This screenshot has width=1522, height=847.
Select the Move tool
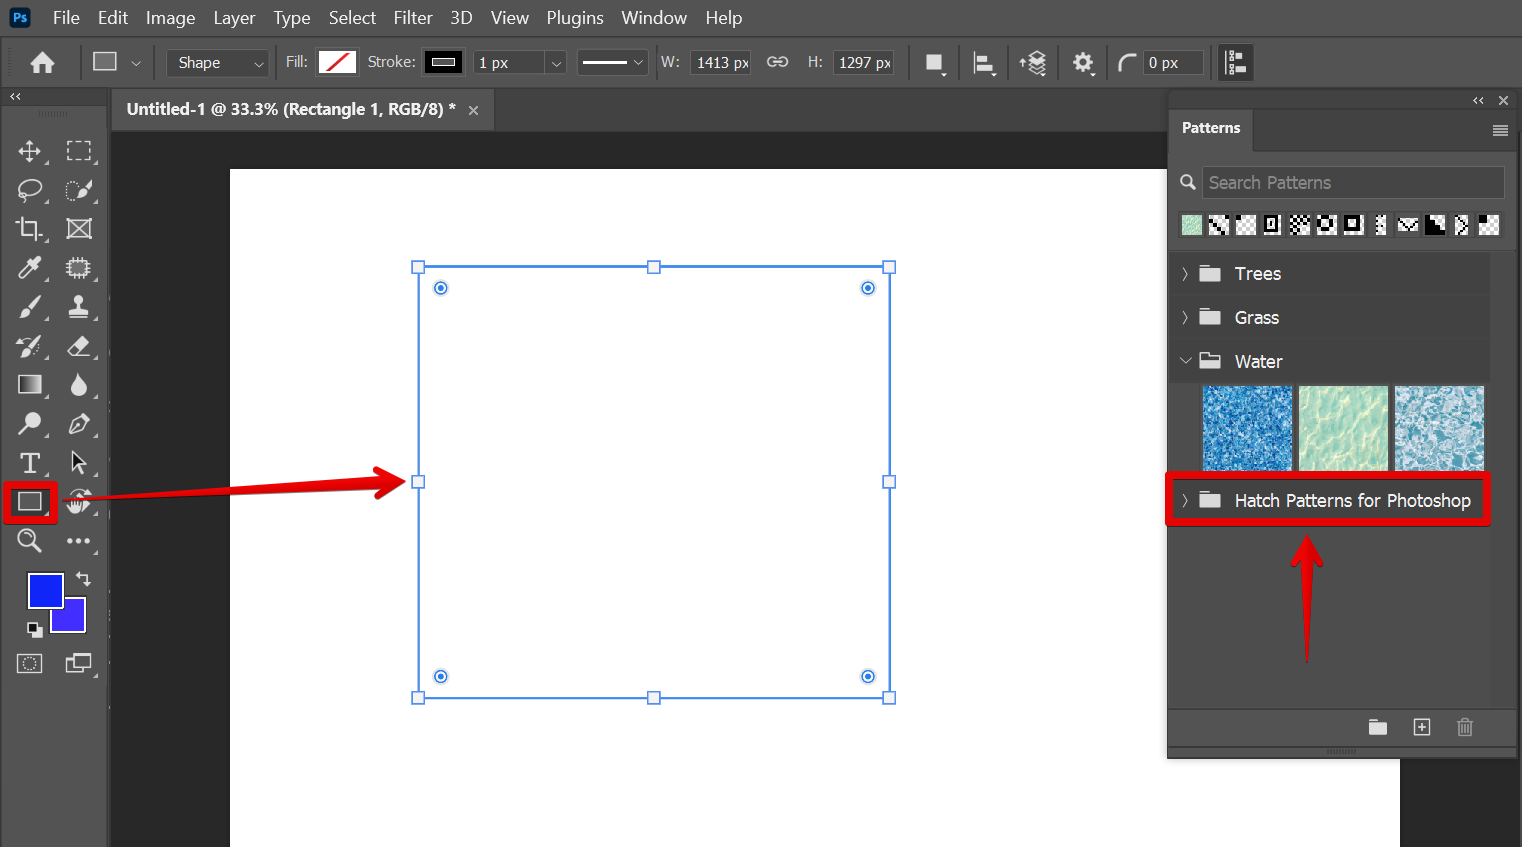(30, 151)
